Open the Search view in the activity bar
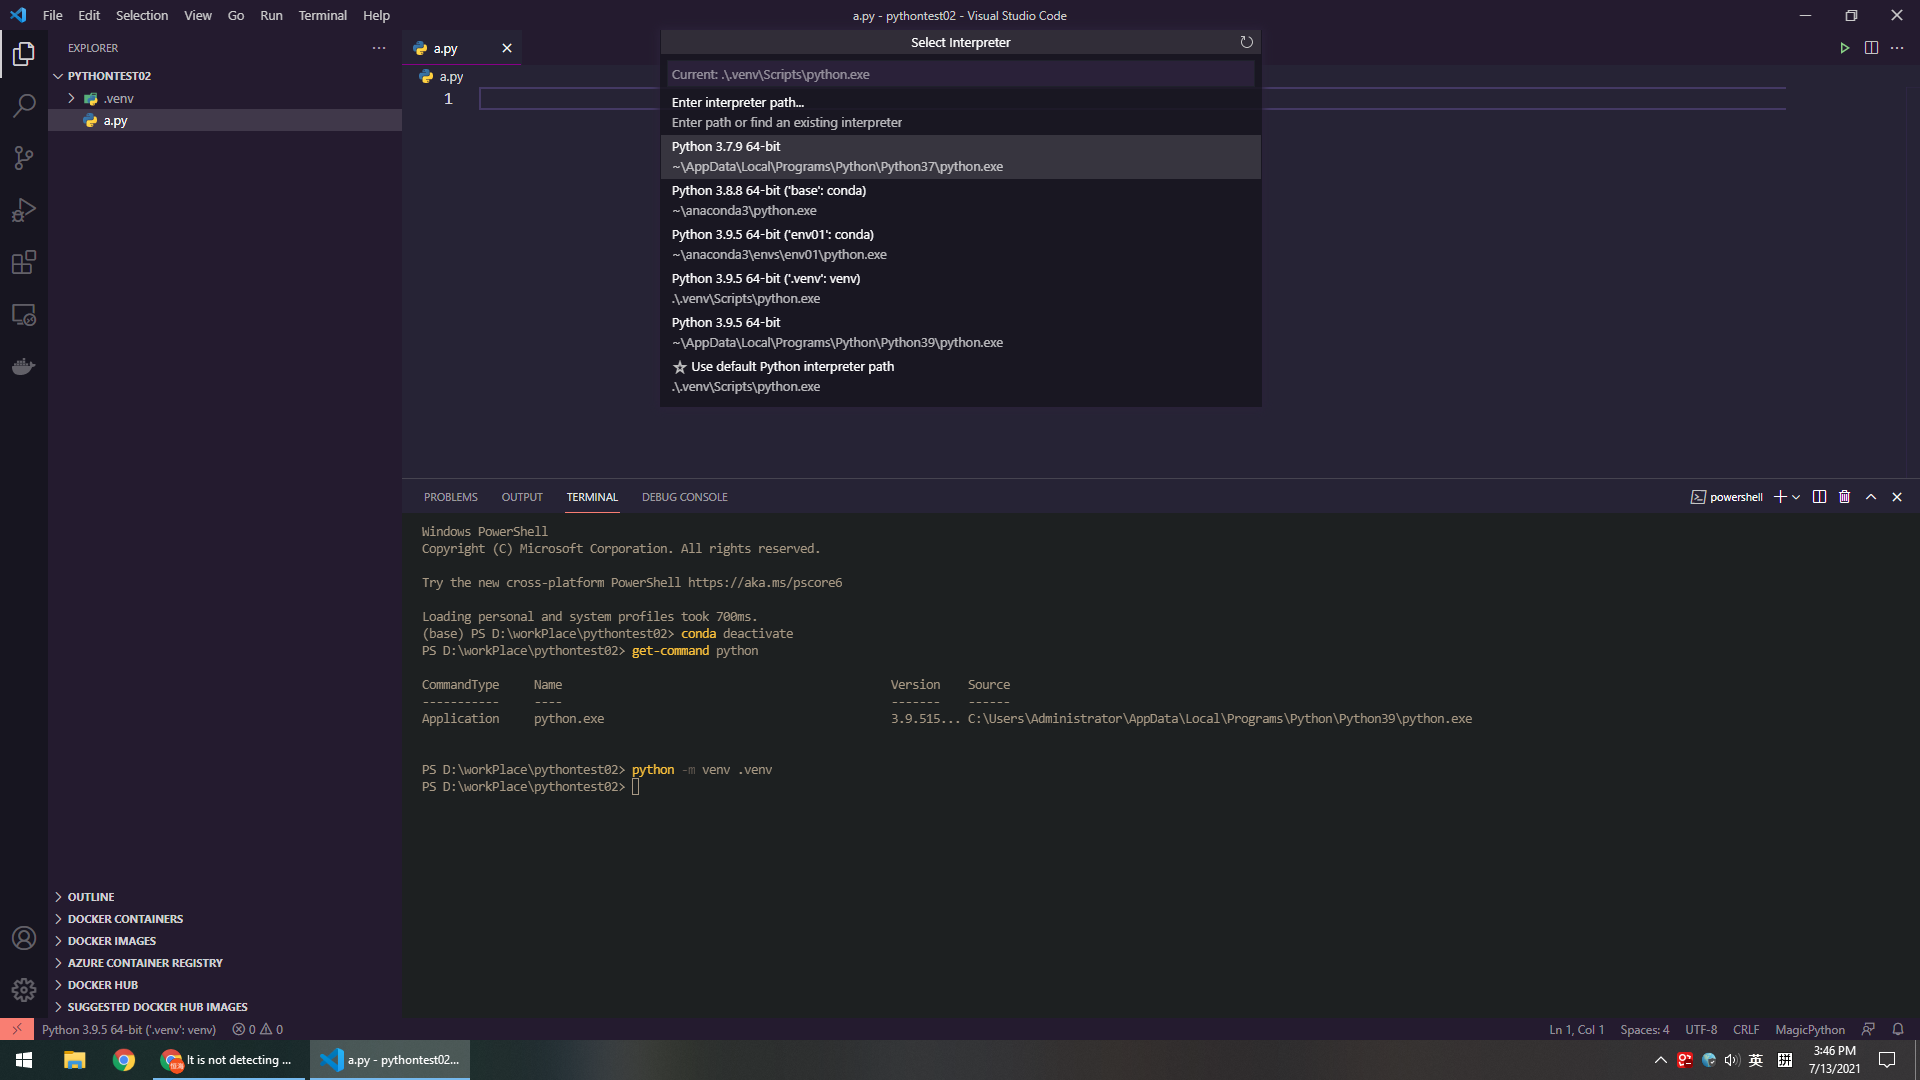This screenshot has width=1920, height=1080. tap(23, 105)
